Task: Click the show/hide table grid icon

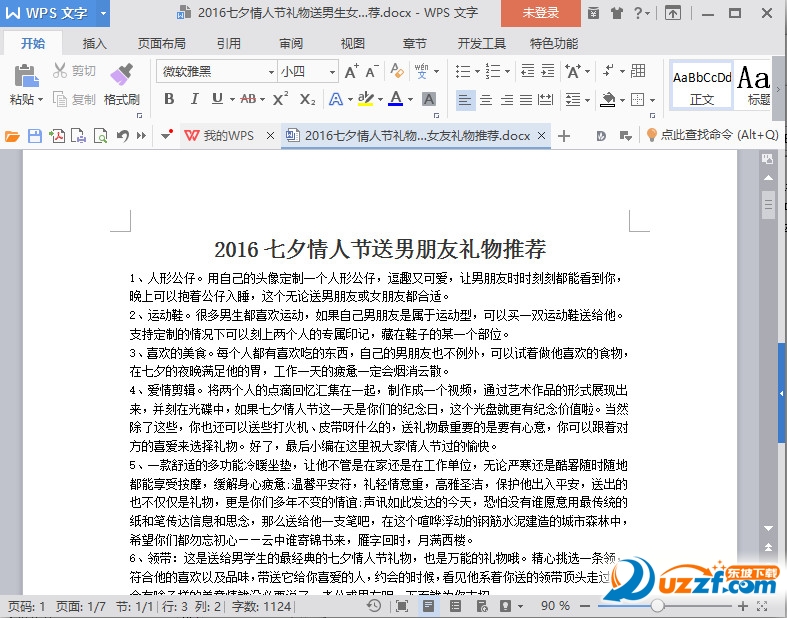Action: tap(638, 71)
